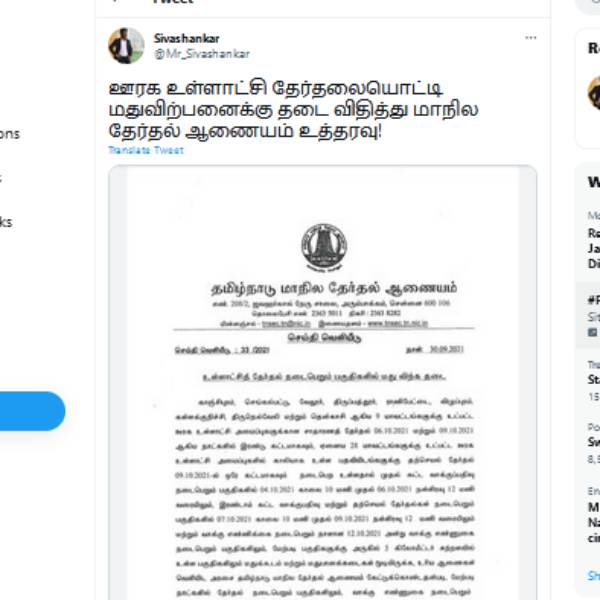Open Sivashankar's profile picture
This screenshot has height=600, width=600.
click(126, 46)
